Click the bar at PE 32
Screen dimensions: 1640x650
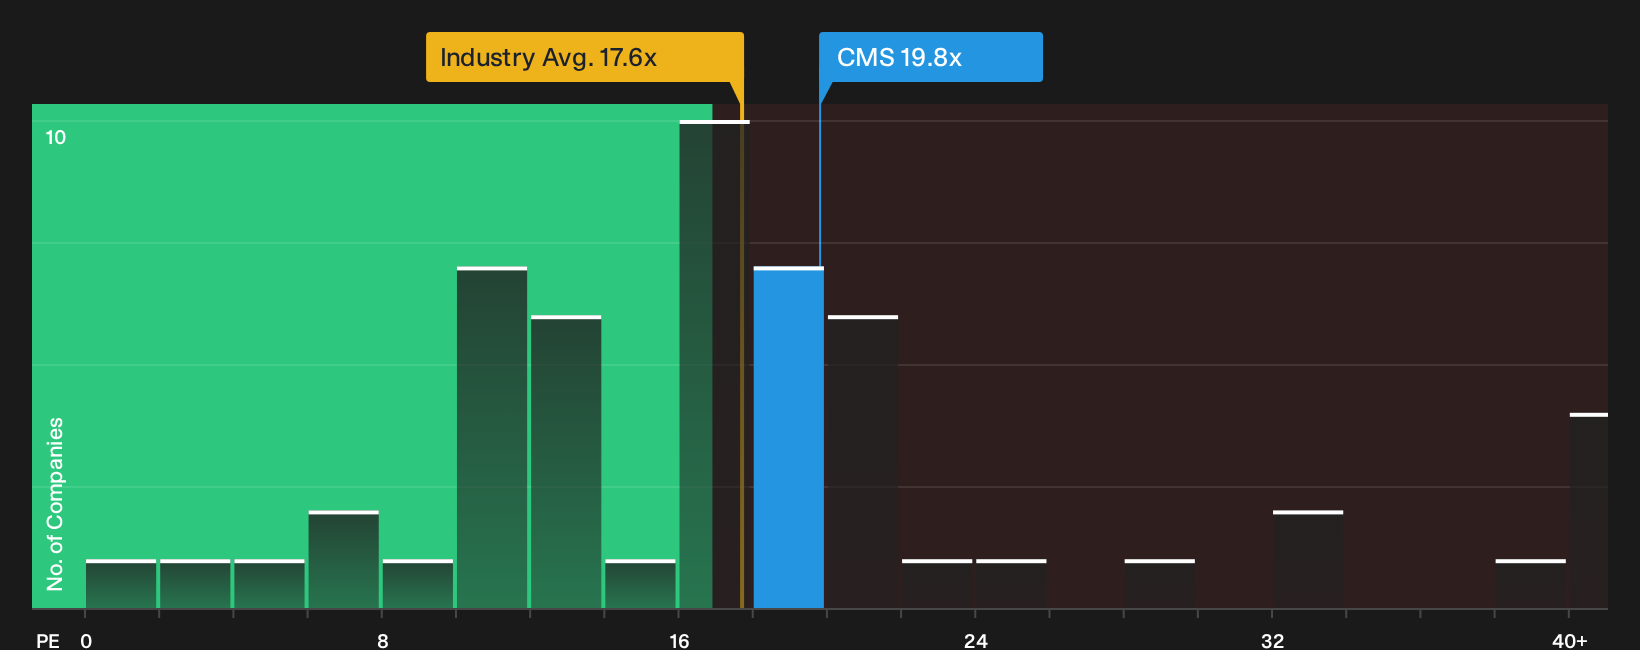1308,560
